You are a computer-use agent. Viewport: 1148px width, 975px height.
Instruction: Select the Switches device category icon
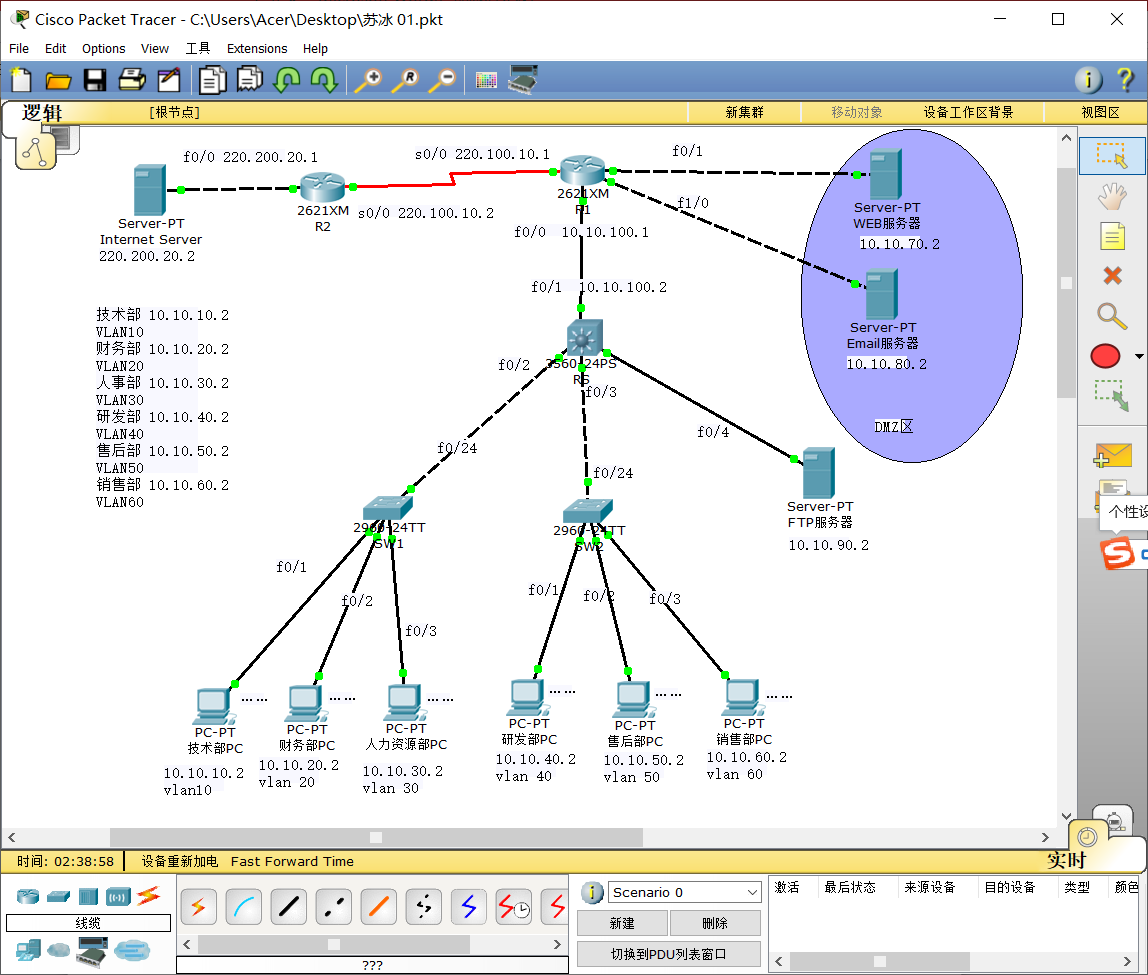click(59, 896)
